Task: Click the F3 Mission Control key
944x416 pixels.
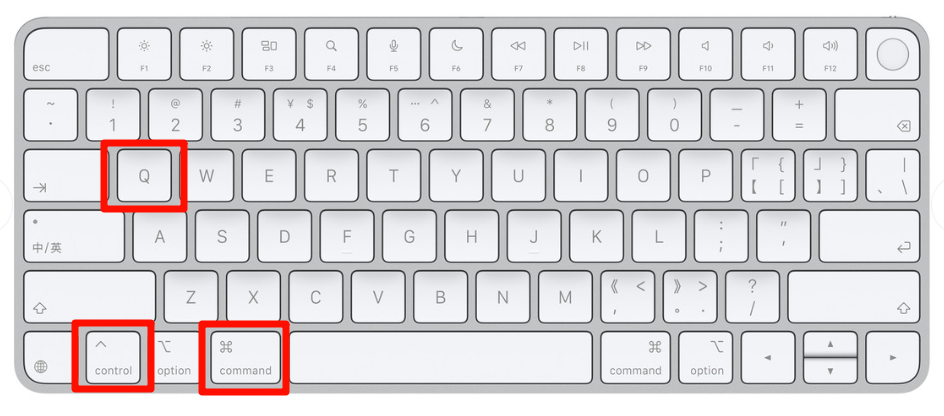Action: [x=269, y=54]
